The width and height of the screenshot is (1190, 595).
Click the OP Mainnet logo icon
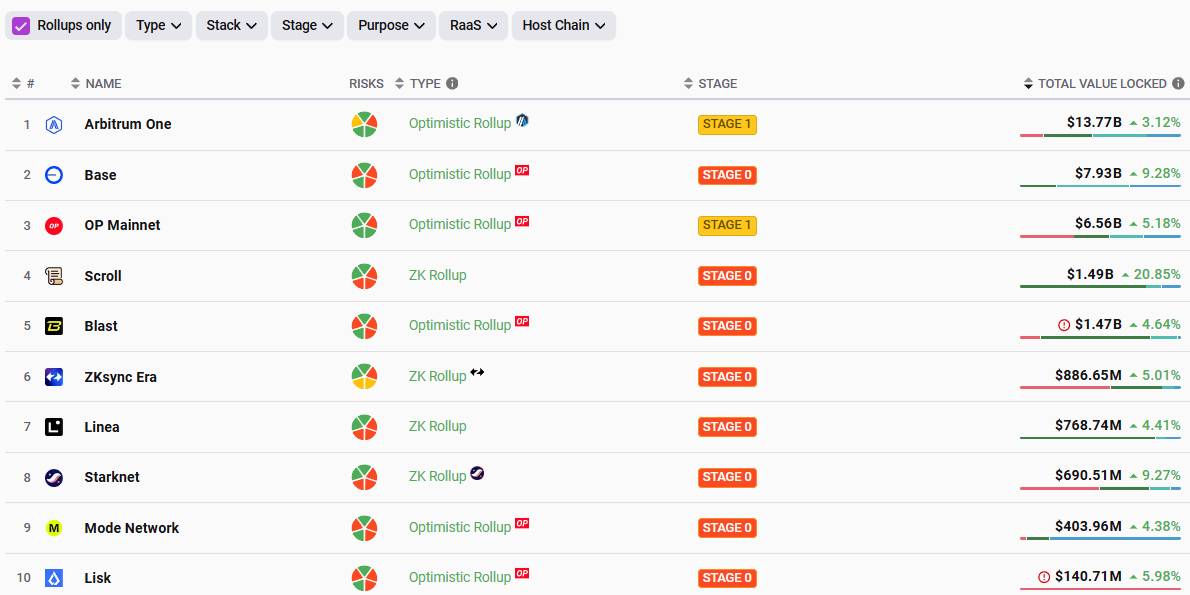coord(54,225)
